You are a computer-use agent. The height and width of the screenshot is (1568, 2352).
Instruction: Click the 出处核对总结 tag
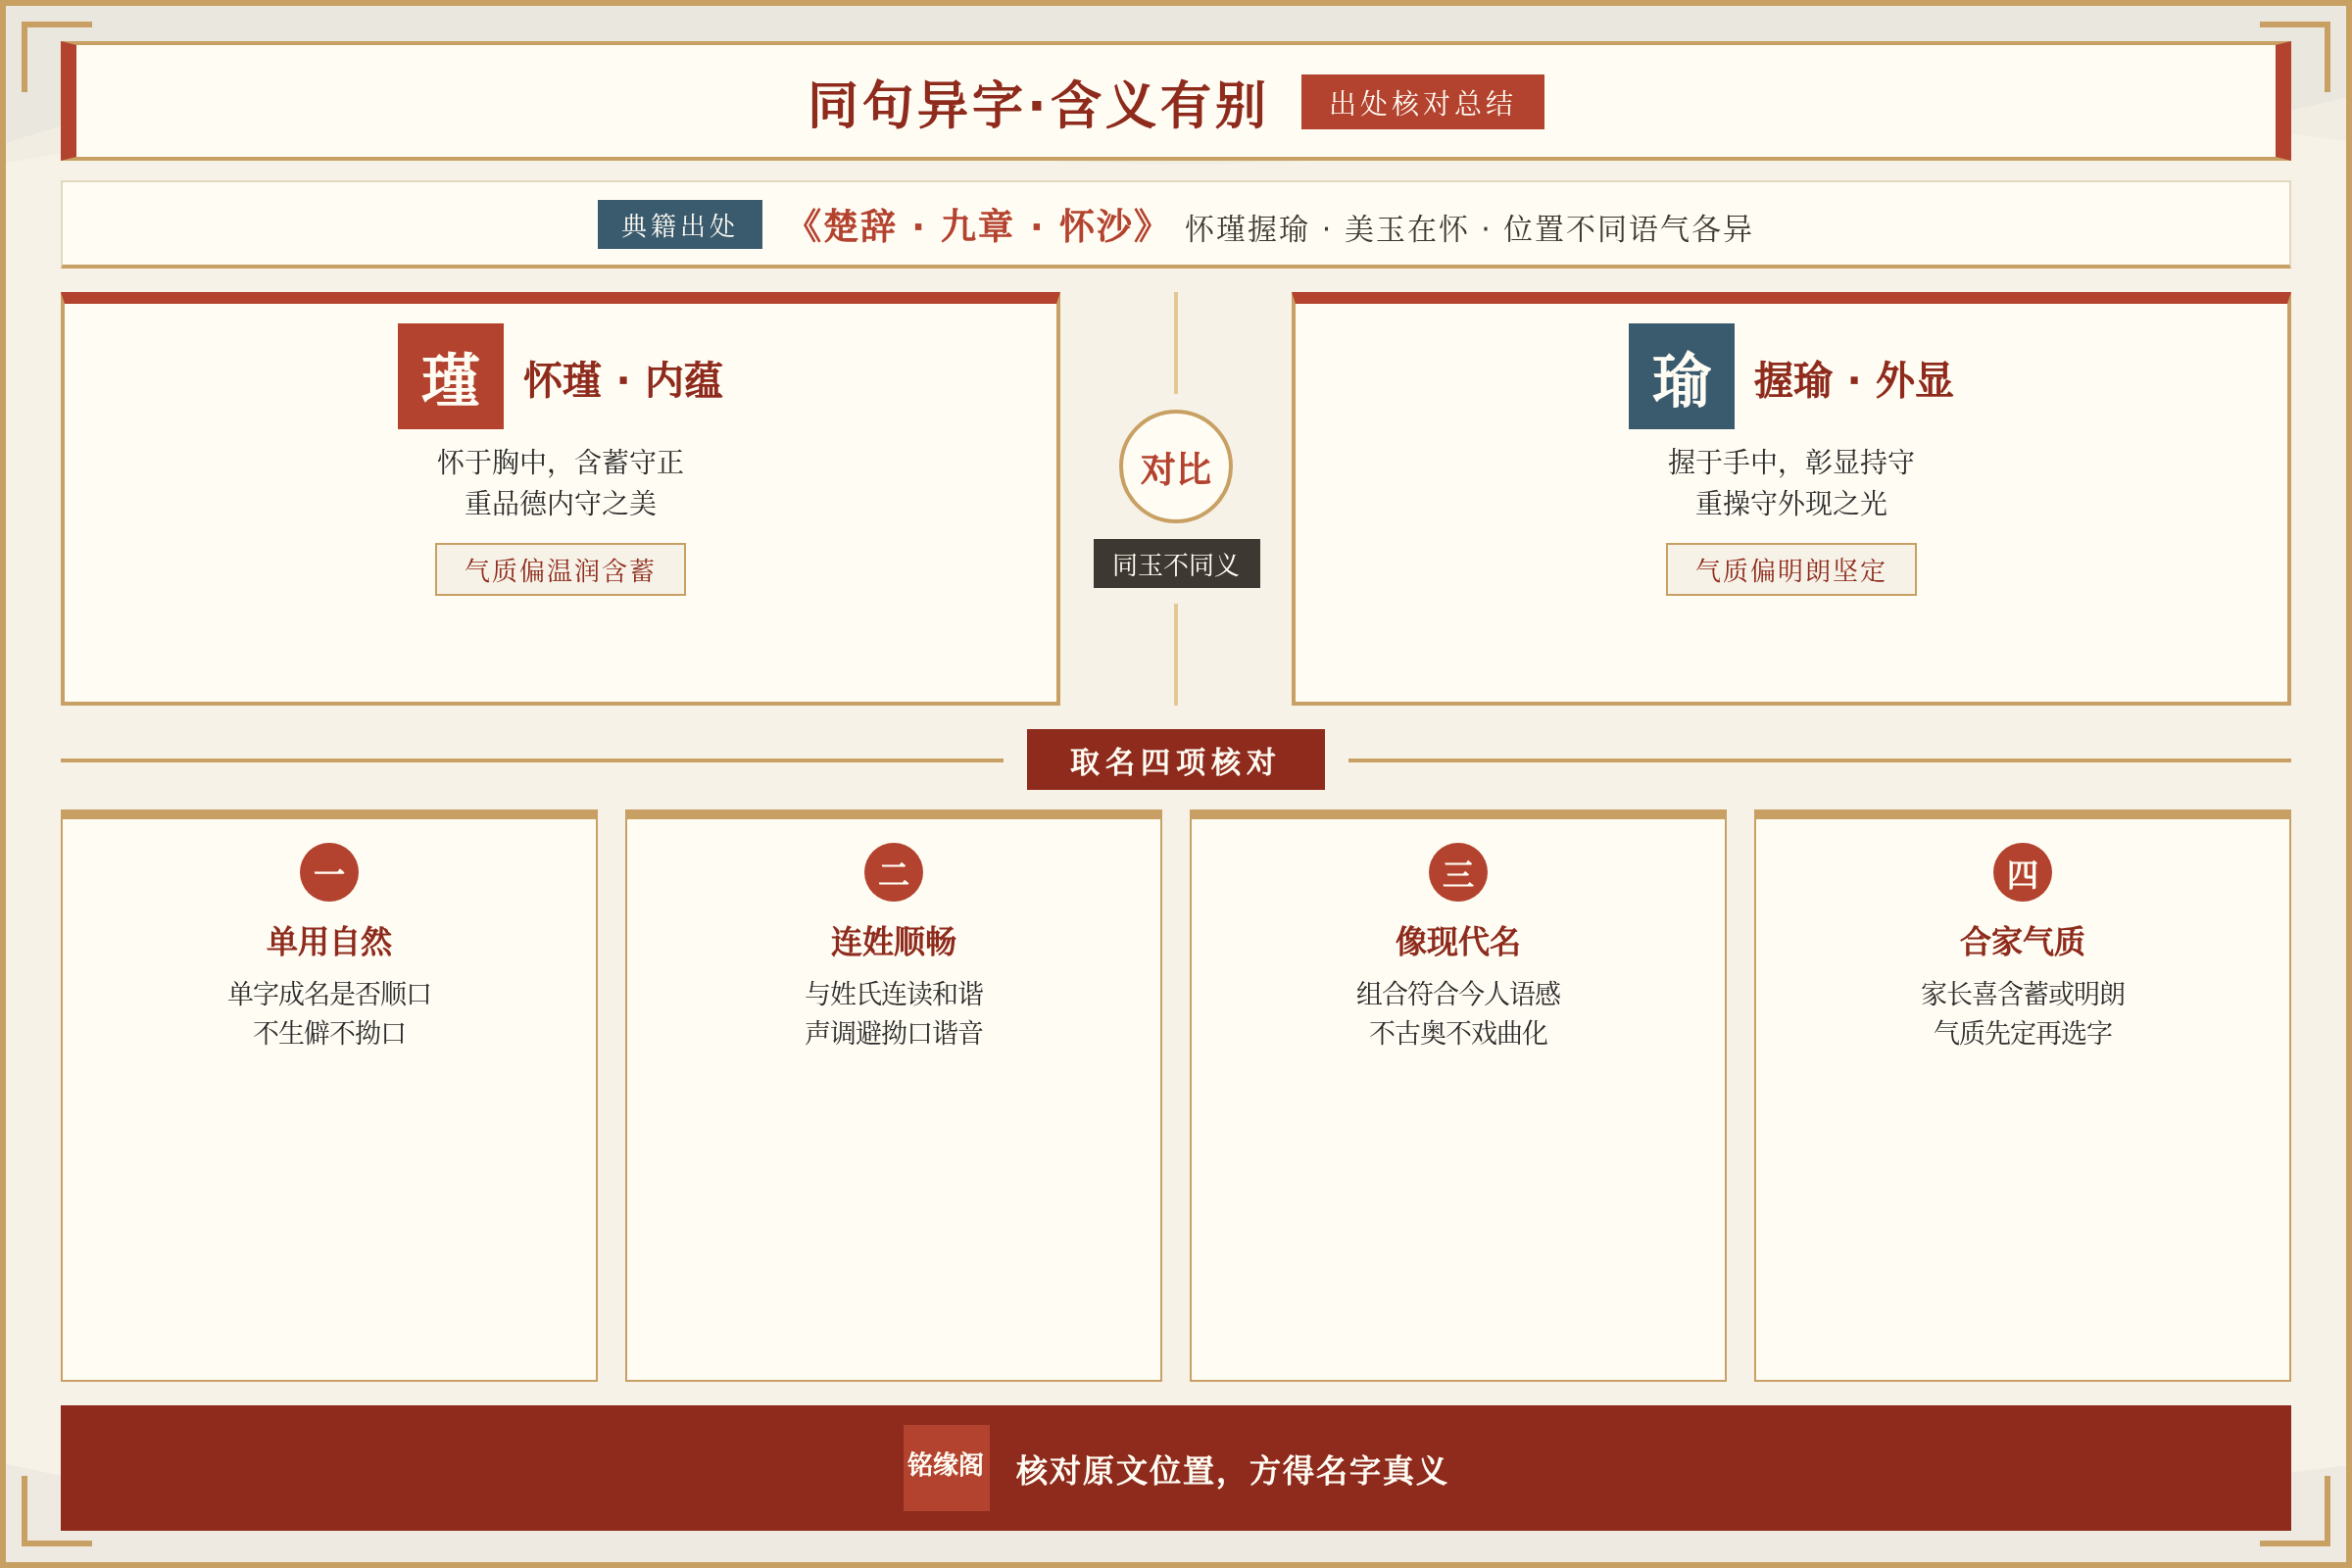[1422, 102]
